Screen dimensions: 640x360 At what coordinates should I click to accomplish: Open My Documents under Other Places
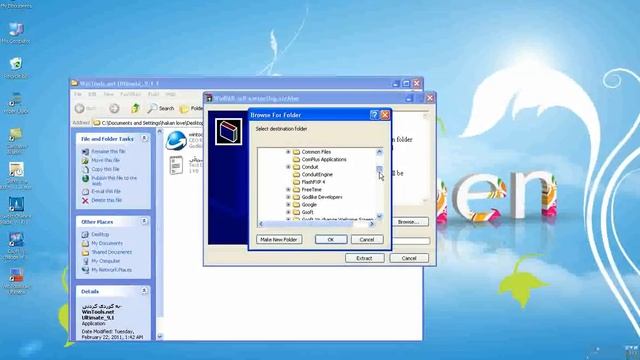[107, 243]
